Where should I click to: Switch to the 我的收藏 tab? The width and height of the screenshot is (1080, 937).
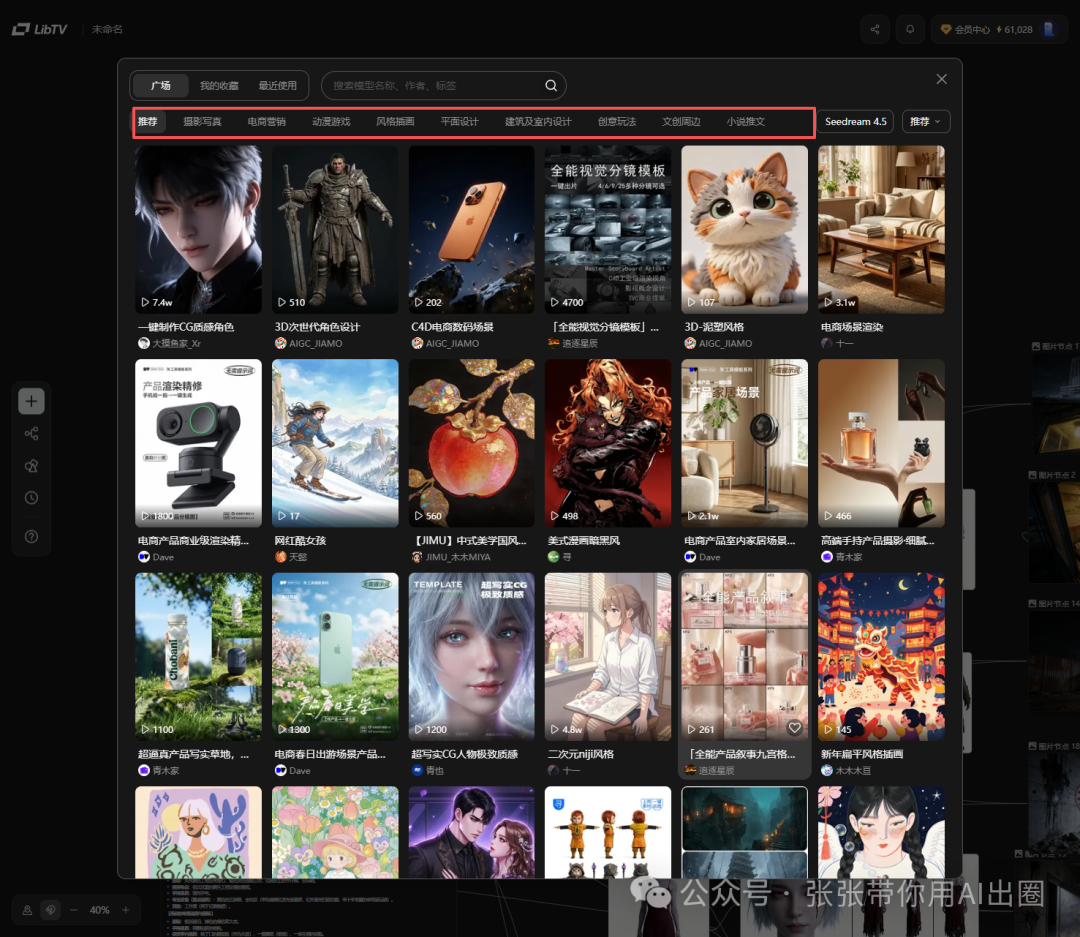219,86
